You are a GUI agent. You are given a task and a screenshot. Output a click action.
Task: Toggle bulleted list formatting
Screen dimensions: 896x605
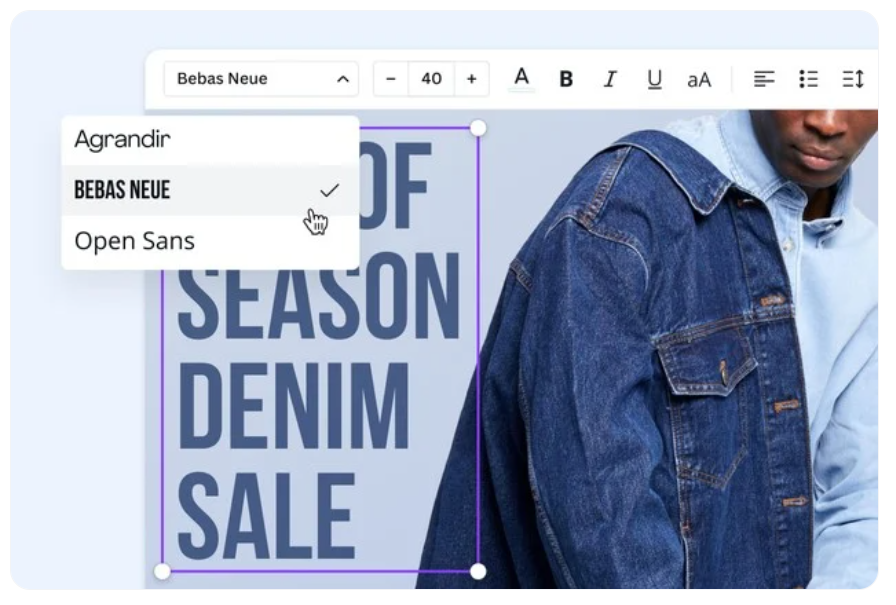808,79
